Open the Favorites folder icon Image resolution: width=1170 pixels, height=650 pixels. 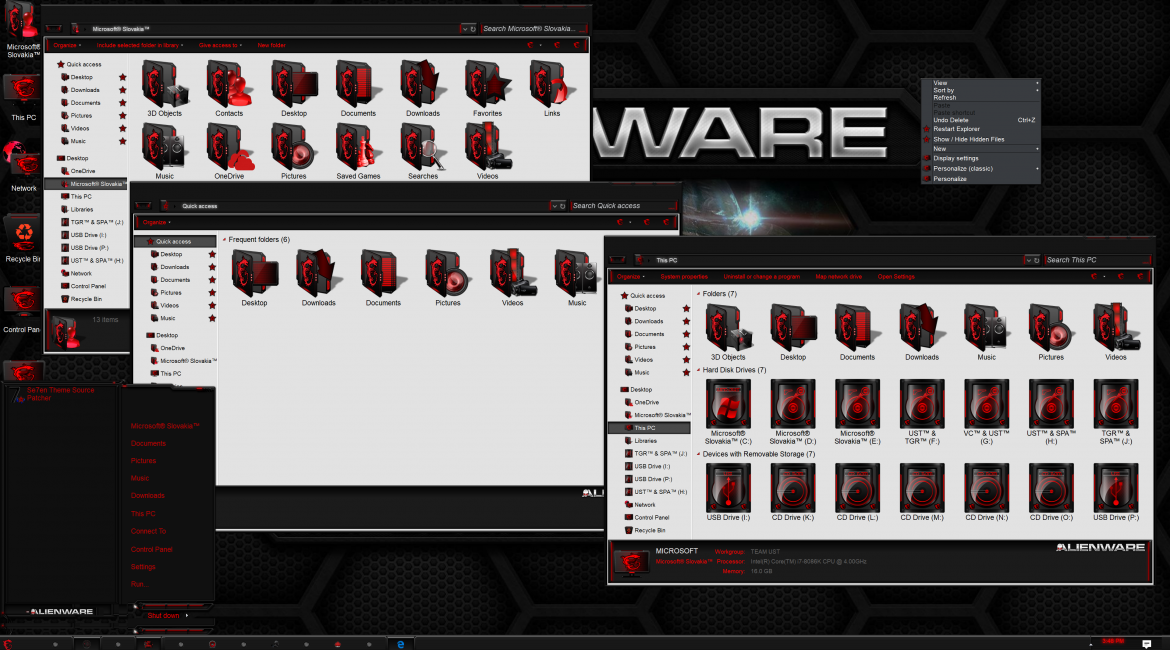coord(487,89)
